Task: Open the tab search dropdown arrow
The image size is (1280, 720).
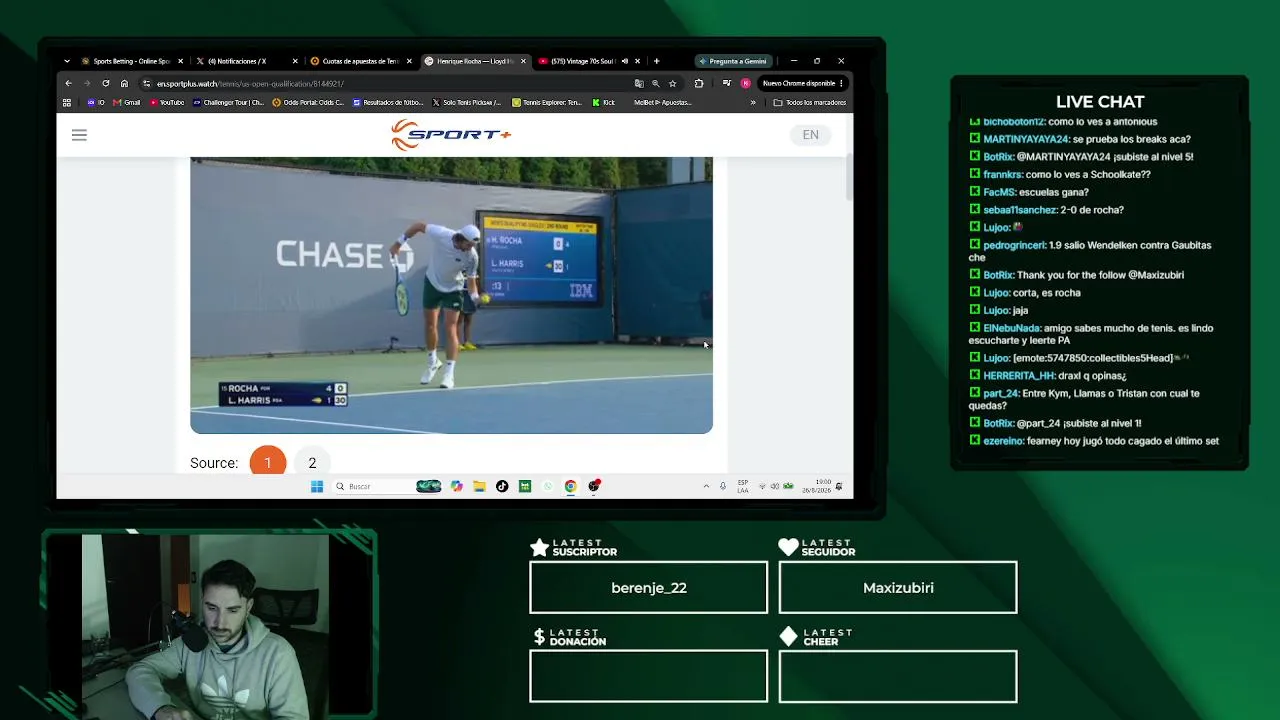Action: [x=67, y=61]
